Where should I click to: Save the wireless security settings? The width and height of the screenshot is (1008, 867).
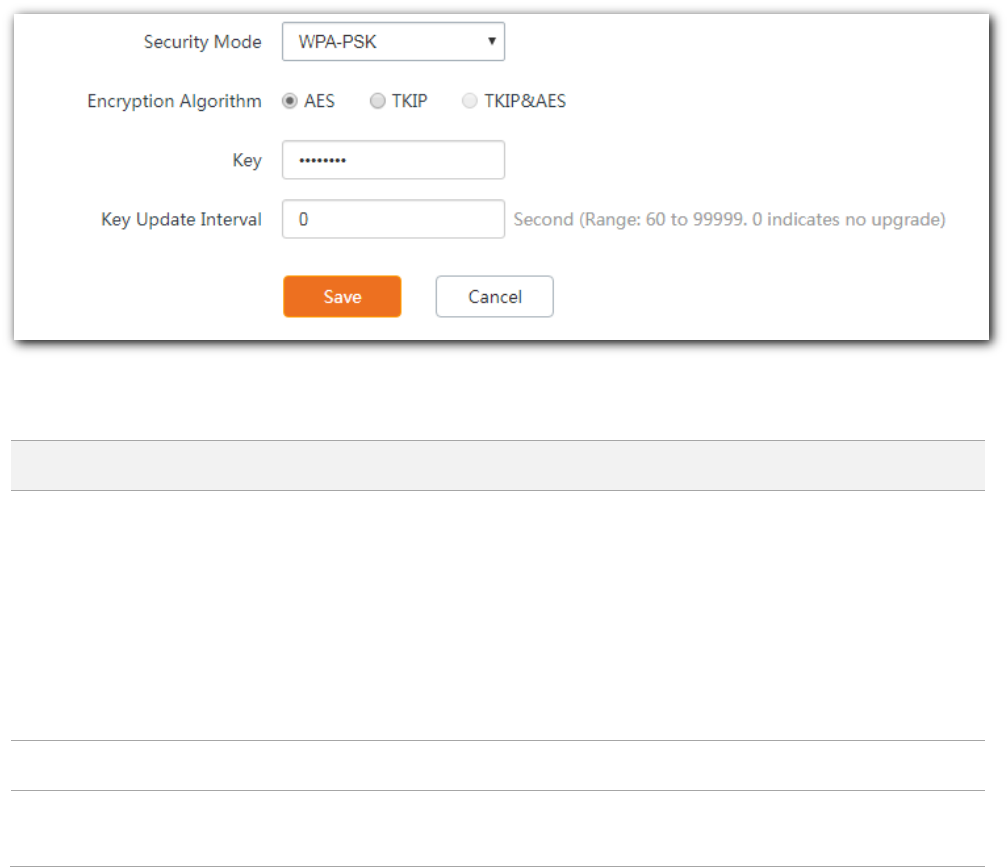(342, 296)
